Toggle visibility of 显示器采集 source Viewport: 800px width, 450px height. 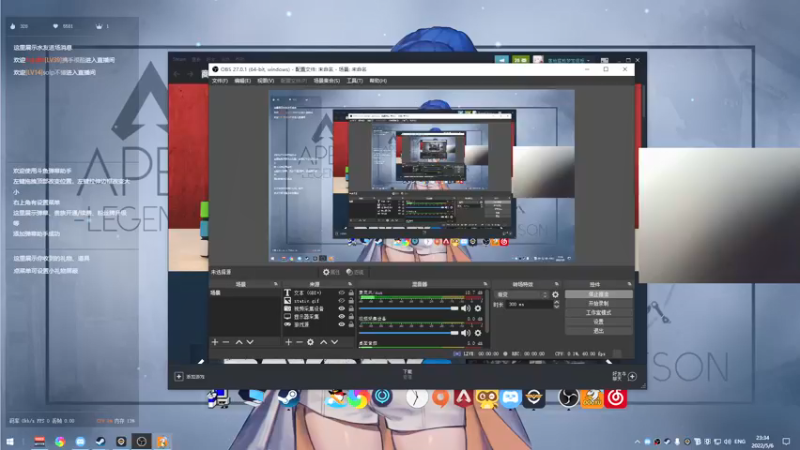341,317
